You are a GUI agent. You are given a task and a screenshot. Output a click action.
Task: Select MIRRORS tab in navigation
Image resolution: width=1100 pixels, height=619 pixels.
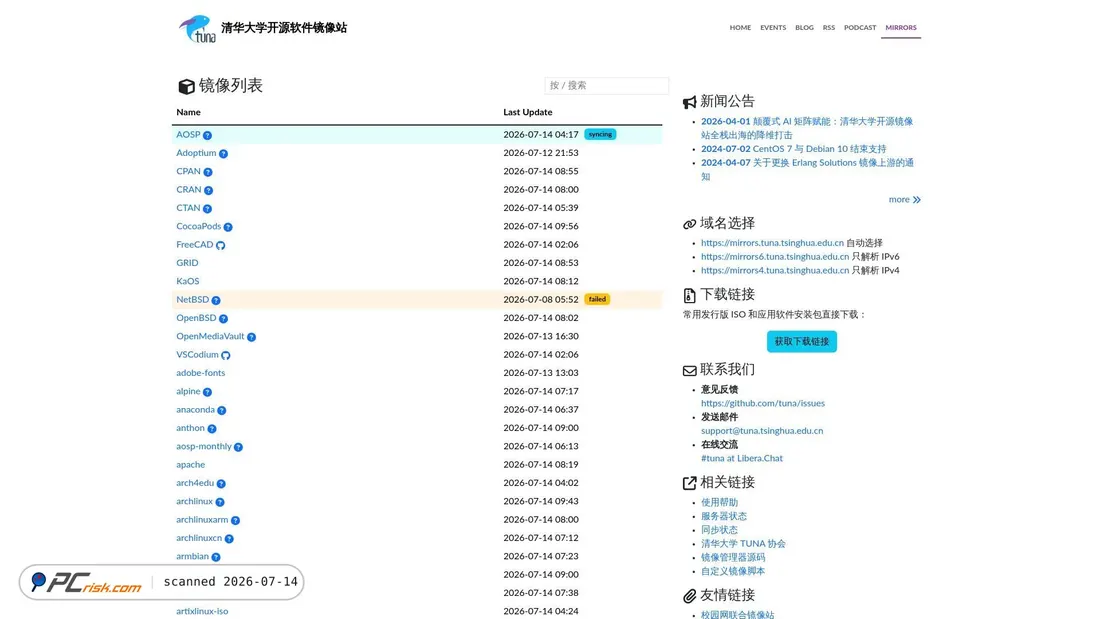[x=901, y=28]
